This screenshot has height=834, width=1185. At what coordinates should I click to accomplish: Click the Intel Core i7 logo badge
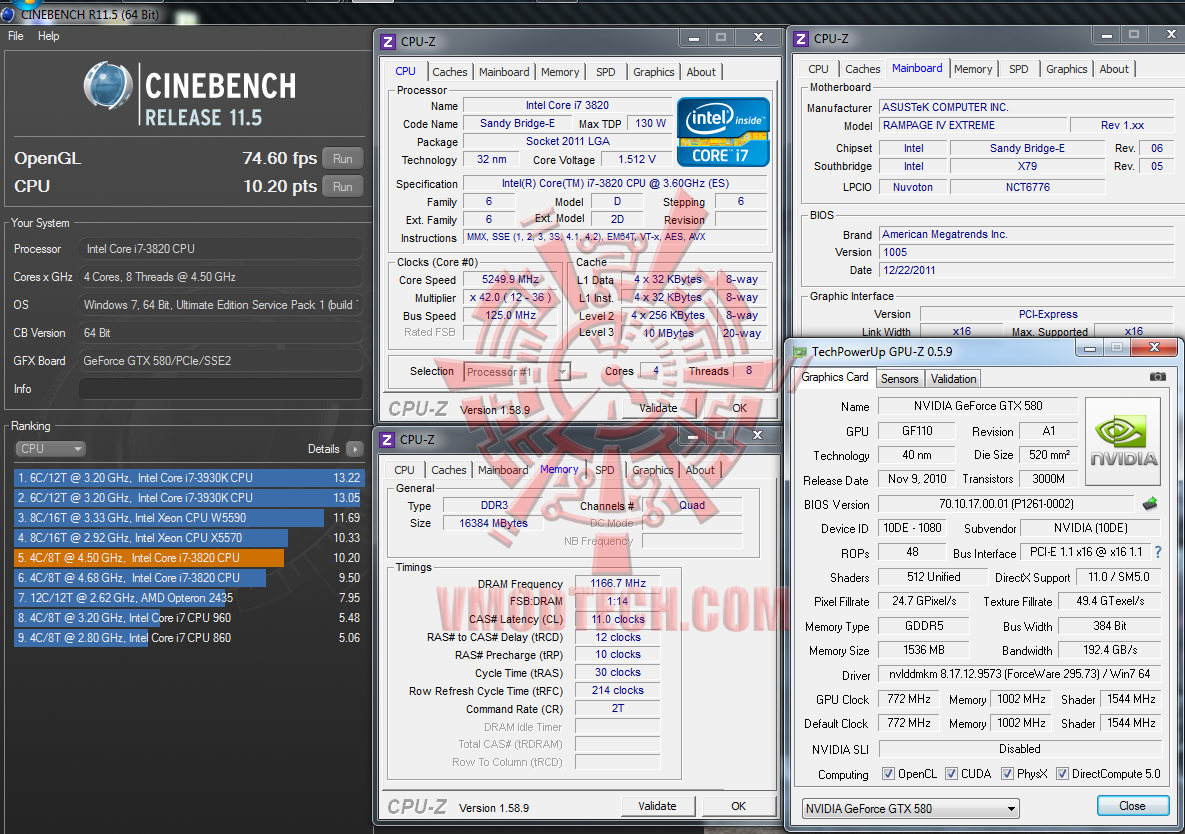(x=723, y=132)
